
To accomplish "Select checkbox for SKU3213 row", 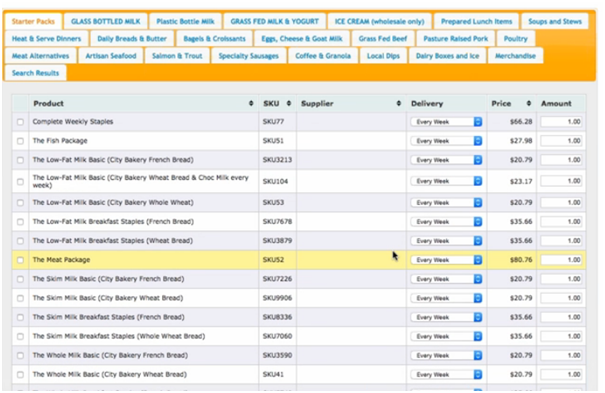I will coord(20,160).
